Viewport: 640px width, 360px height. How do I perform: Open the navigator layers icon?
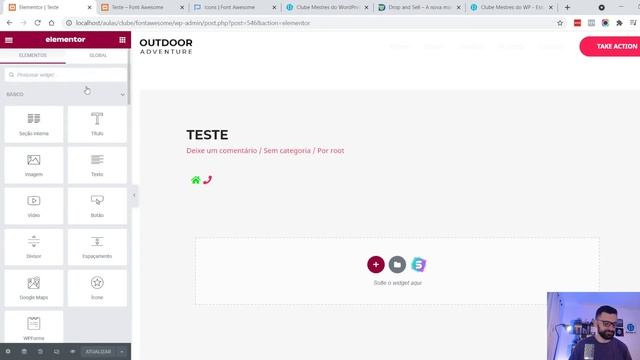pos(24,351)
